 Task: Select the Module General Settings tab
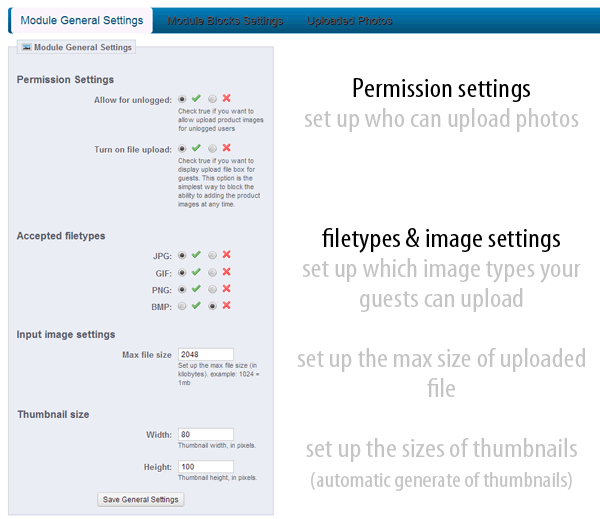tap(79, 20)
